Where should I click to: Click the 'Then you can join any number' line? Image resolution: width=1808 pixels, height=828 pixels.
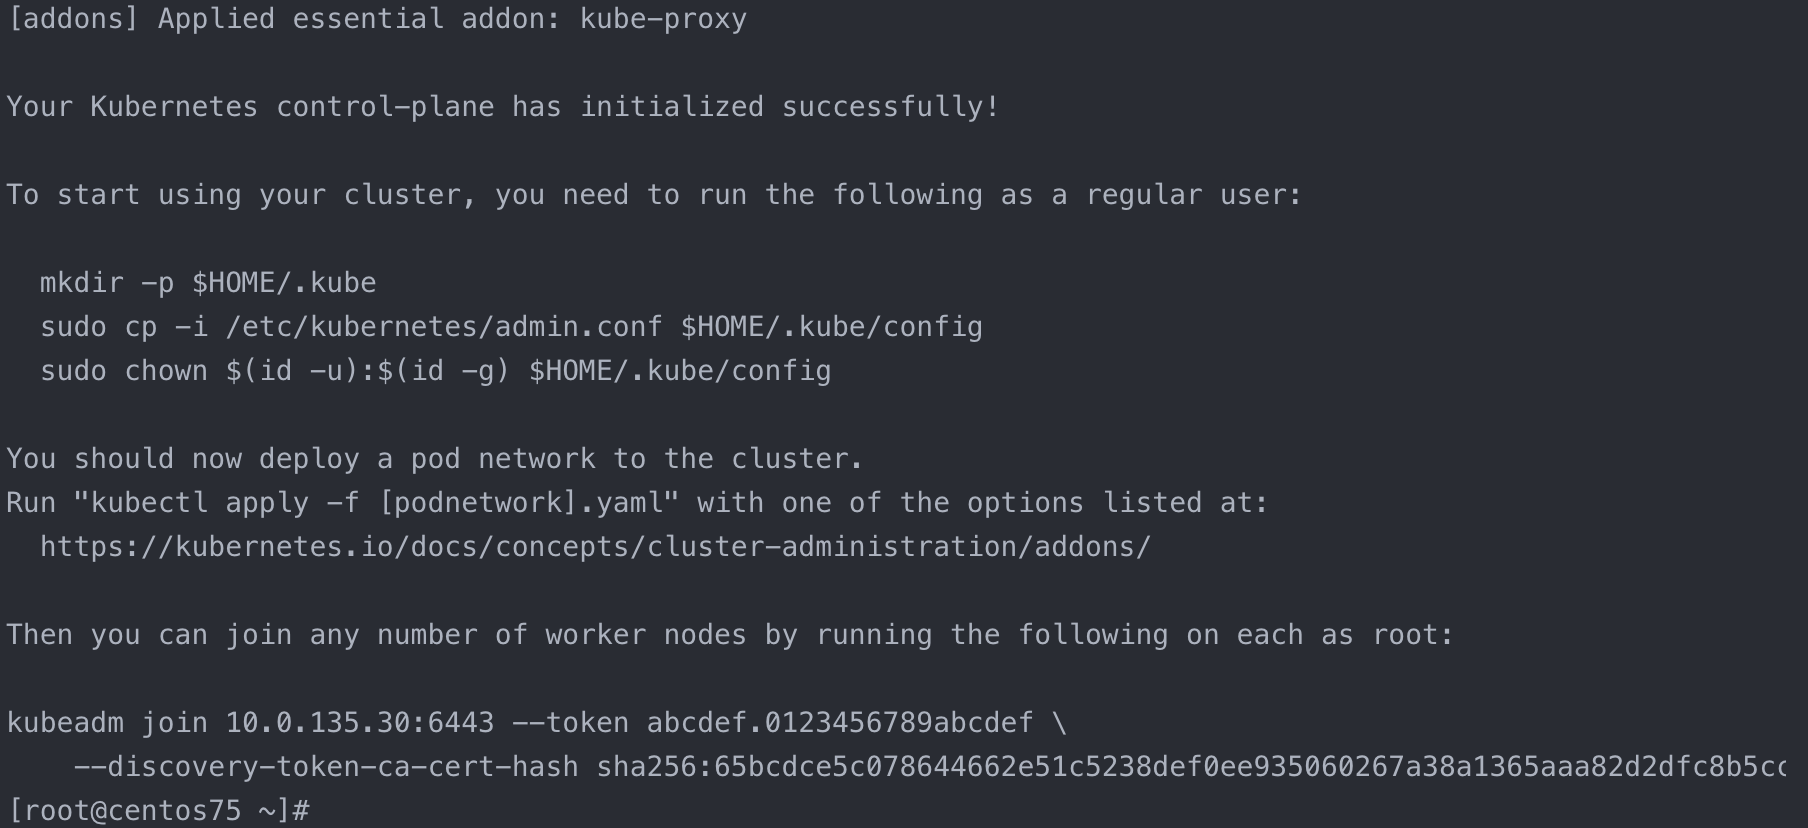pyautogui.click(x=730, y=635)
